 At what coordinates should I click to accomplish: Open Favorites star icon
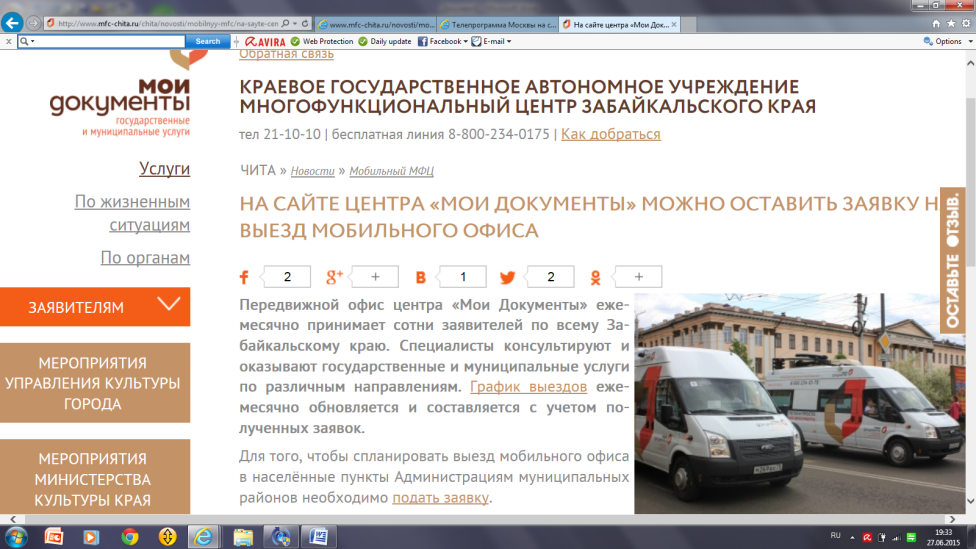951,24
